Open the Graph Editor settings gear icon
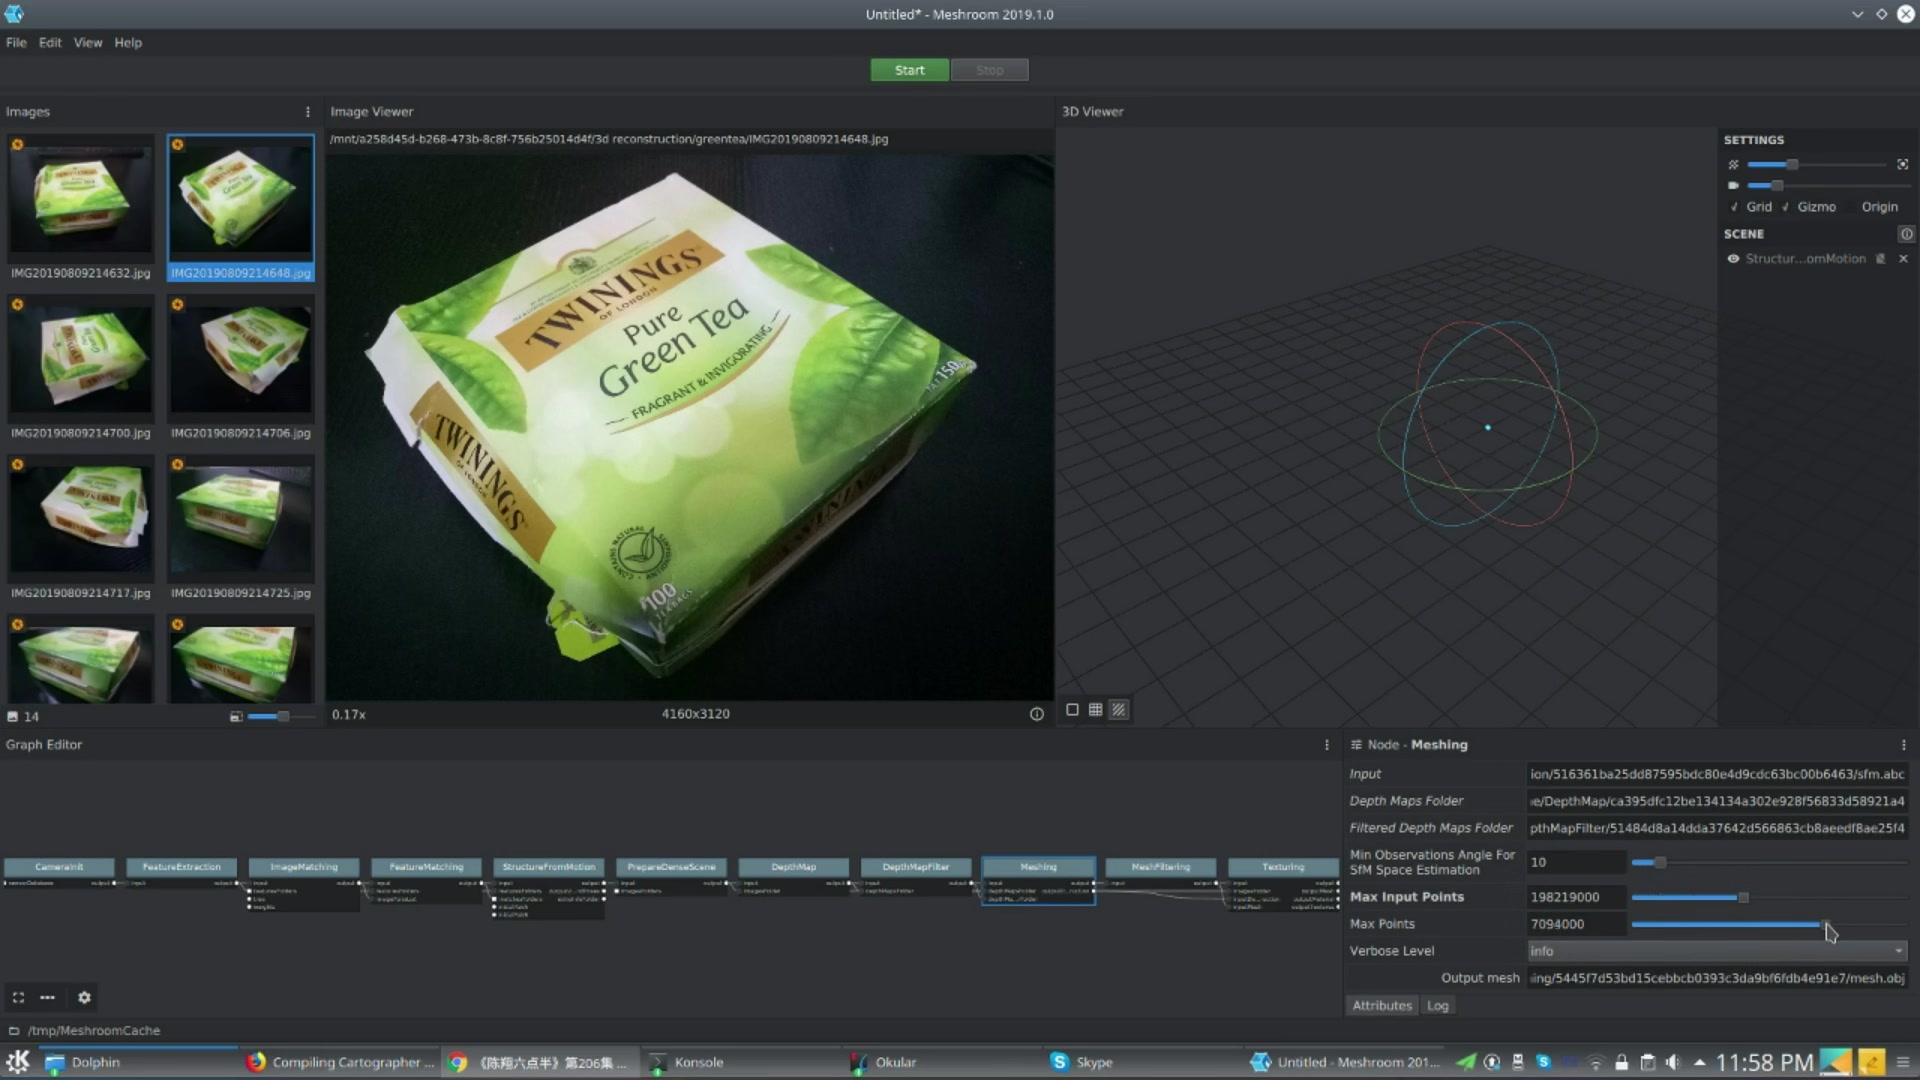 click(x=84, y=997)
